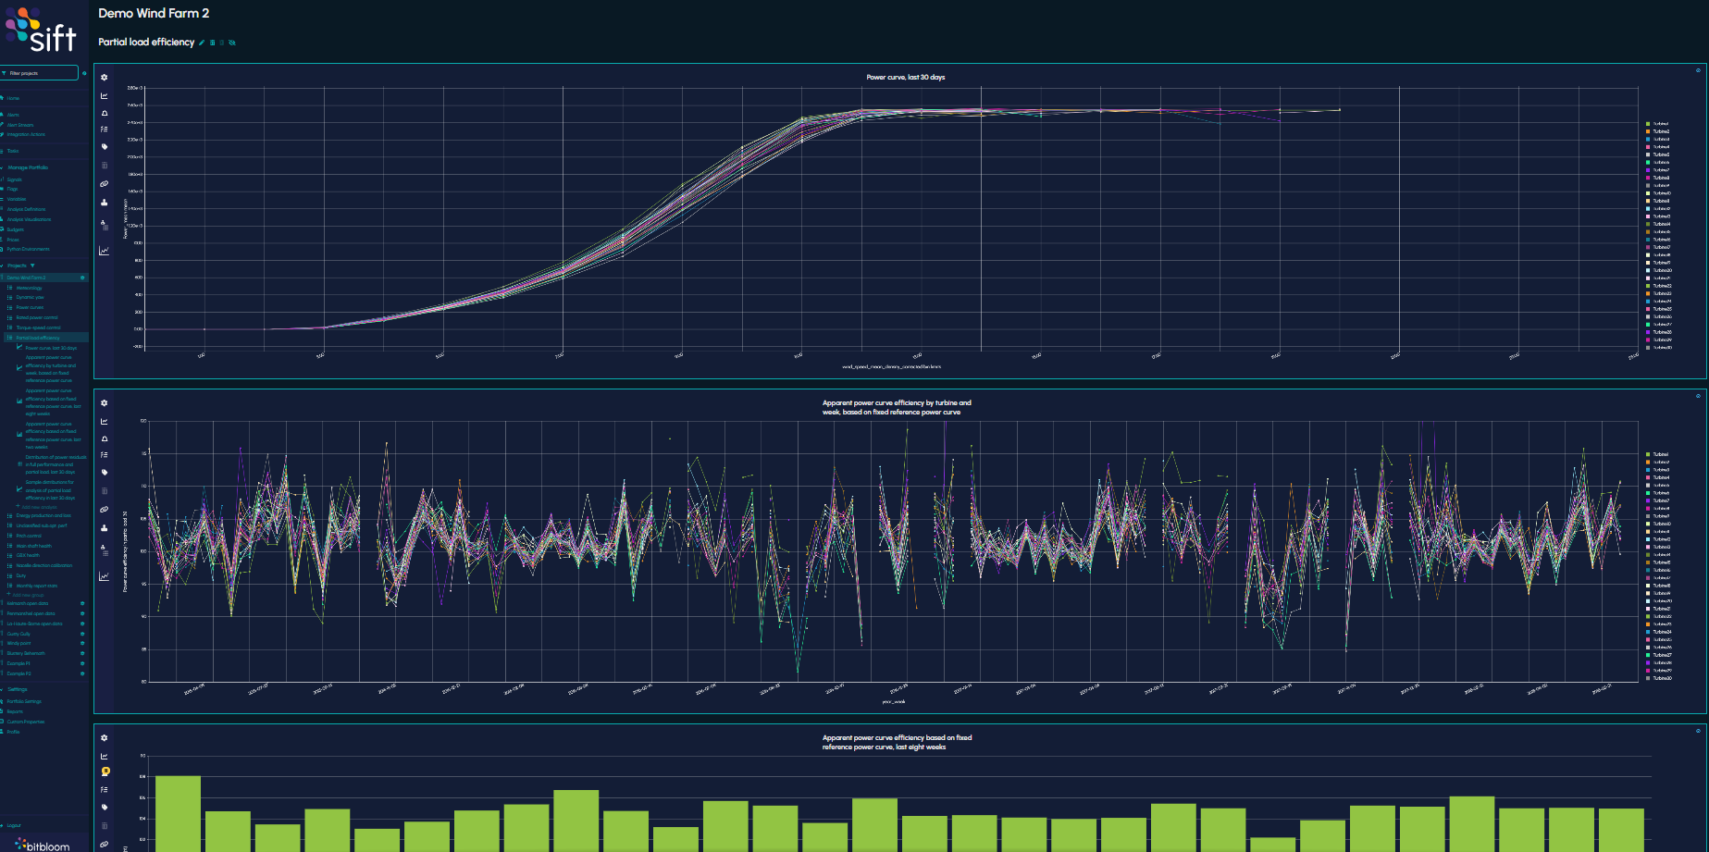1709x852 pixels.
Task: Toggle dot beside Blustery Behemoth project
Action: pyautogui.click(x=82, y=653)
